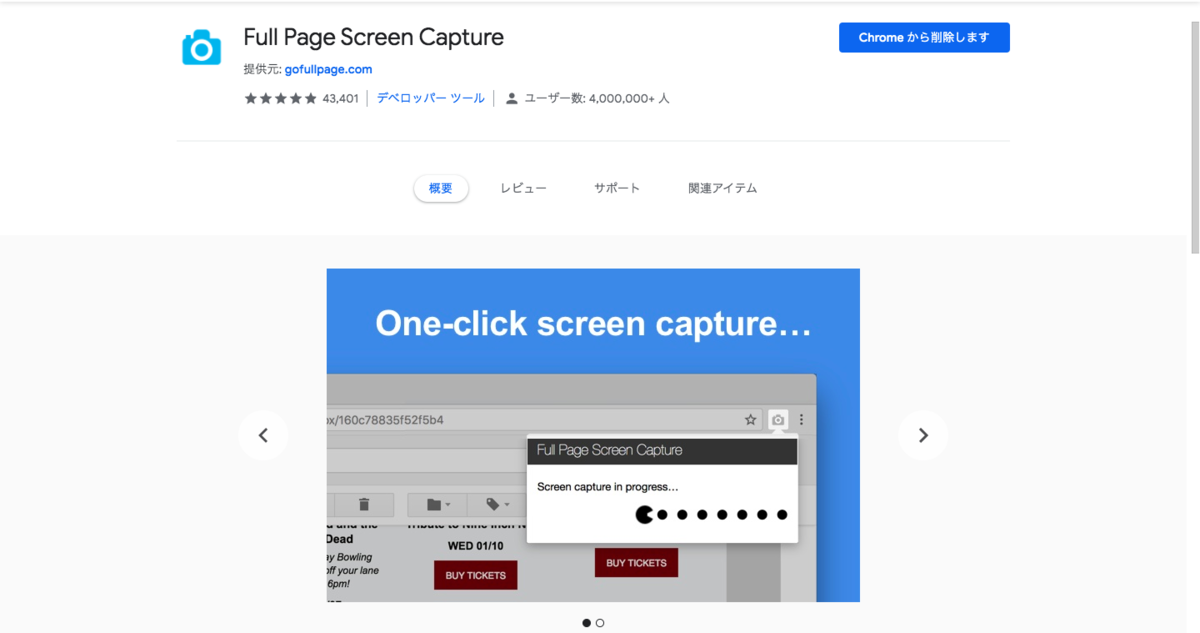Click the ユーザー数: 4,000,000+ 人 text
1200x633 pixels.
pos(597,98)
